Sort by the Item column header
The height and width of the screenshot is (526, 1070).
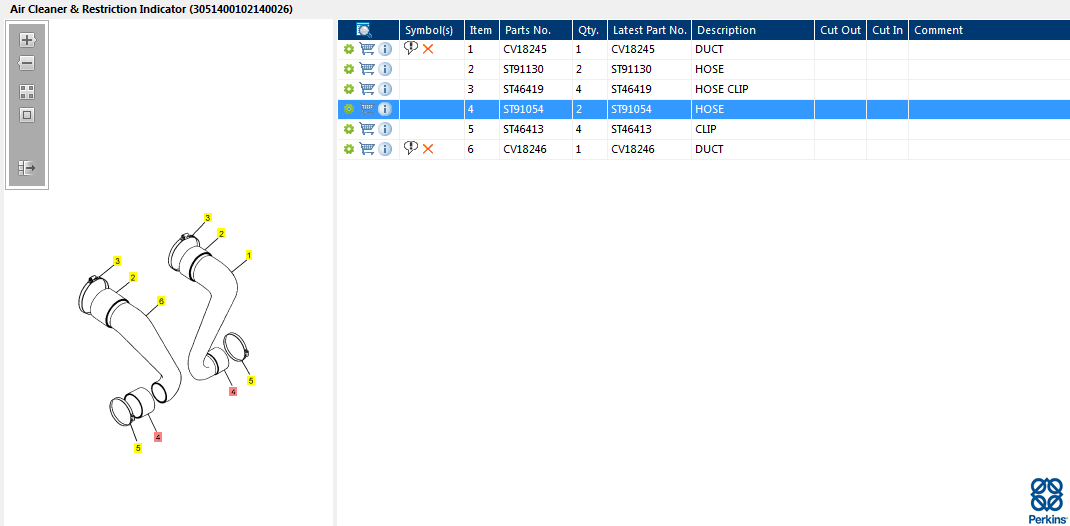pos(482,30)
